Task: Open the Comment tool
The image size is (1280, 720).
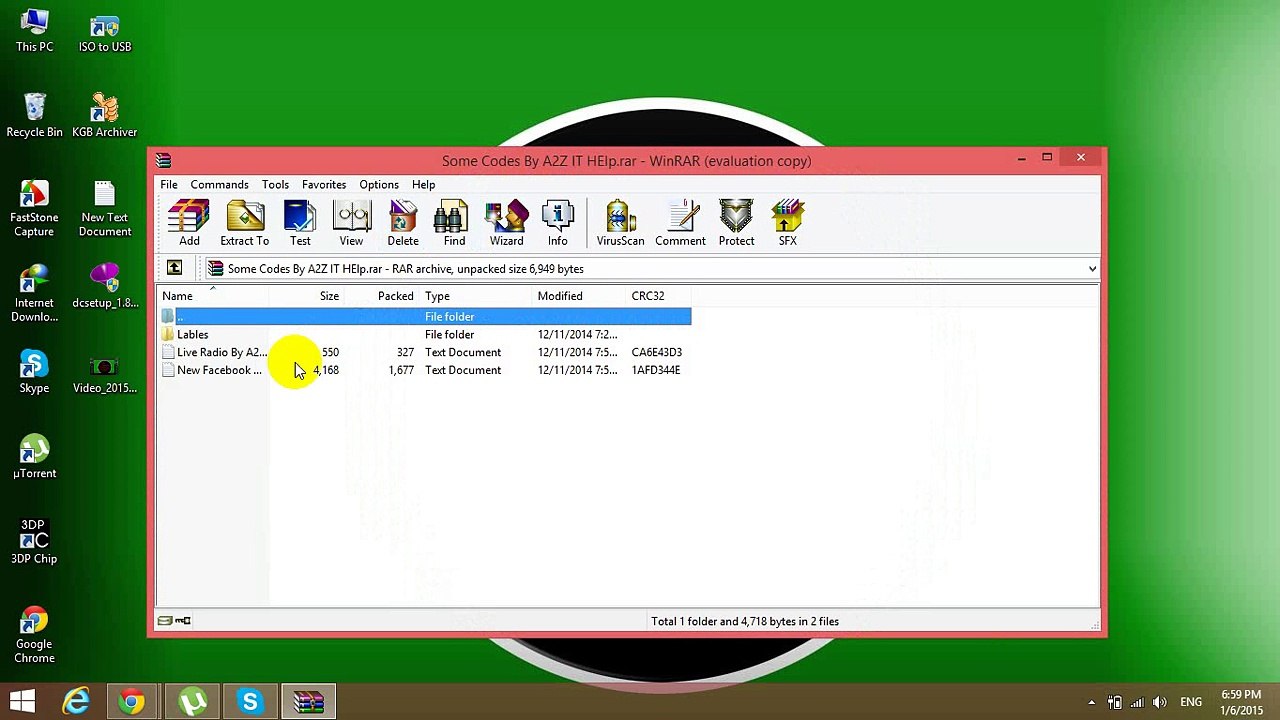Action: click(680, 223)
